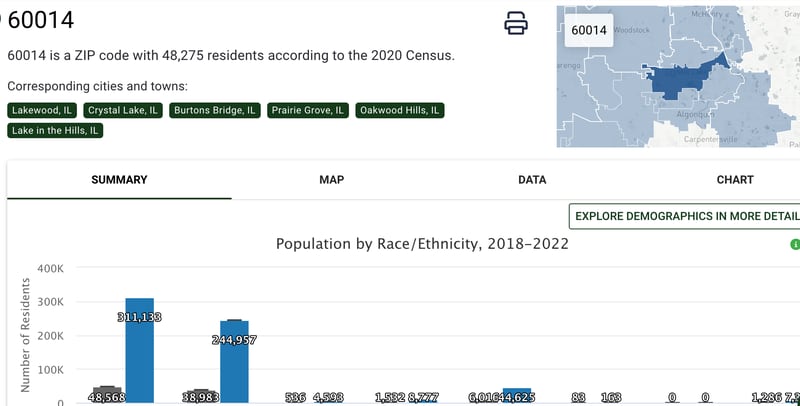Select the Burtons Bridge, IL city tag

click(x=215, y=110)
